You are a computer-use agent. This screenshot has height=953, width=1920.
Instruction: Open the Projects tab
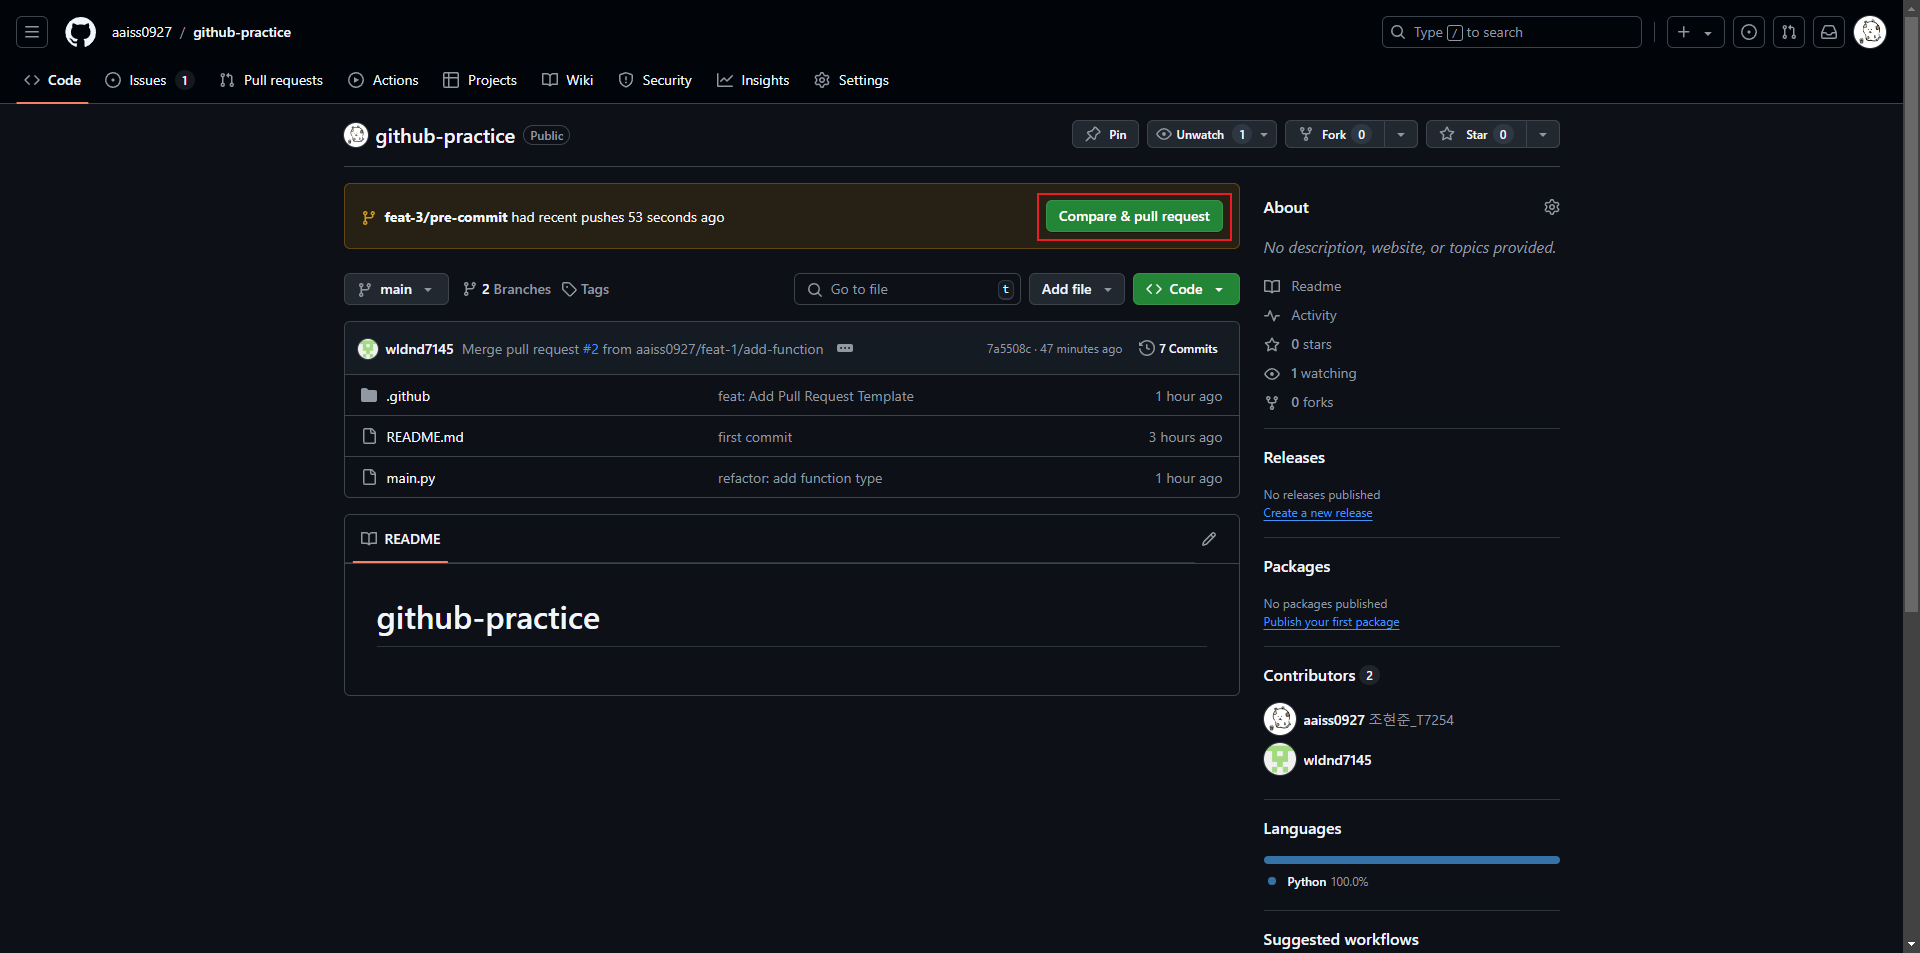point(480,80)
